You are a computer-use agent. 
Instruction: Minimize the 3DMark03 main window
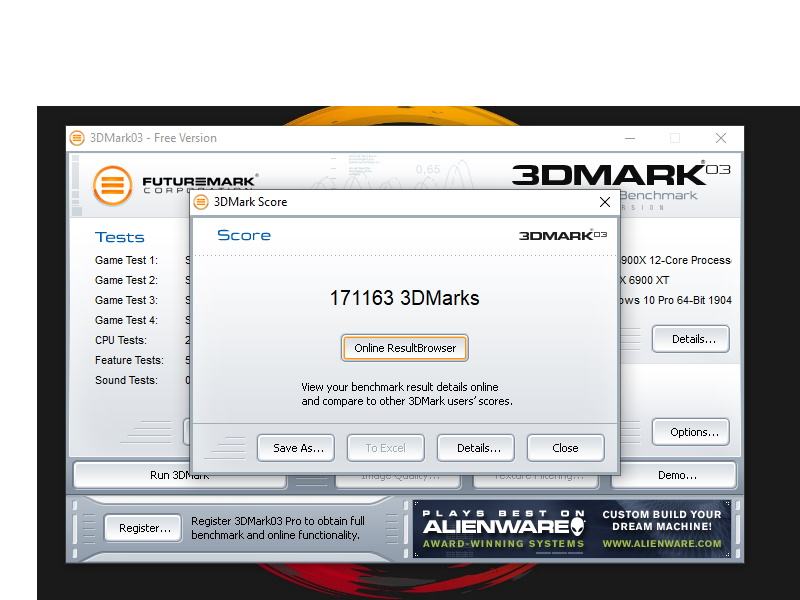click(x=630, y=138)
